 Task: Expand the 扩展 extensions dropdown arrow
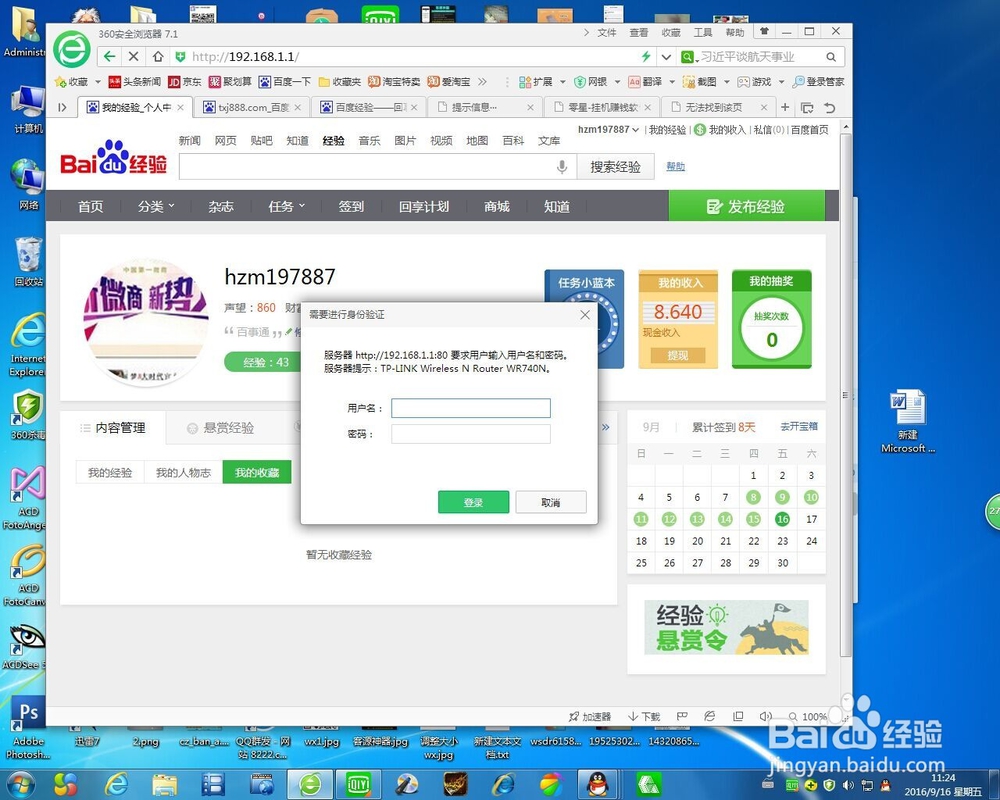(561, 81)
